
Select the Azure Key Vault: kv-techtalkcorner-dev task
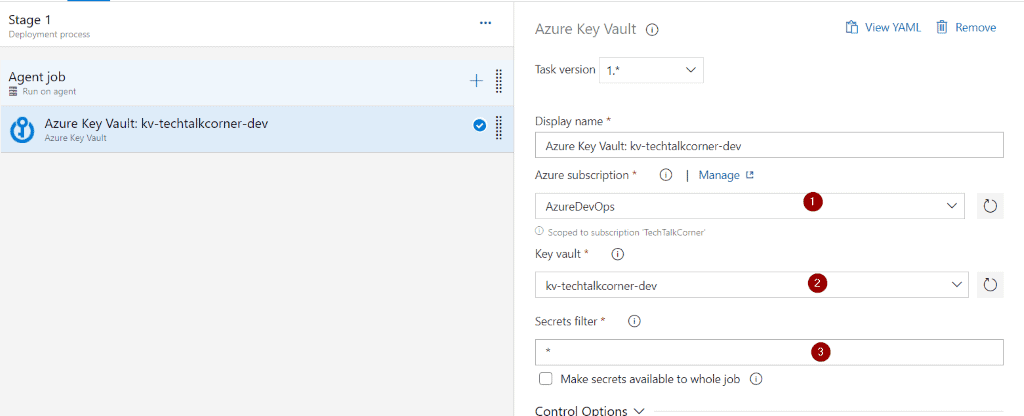point(257,129)
